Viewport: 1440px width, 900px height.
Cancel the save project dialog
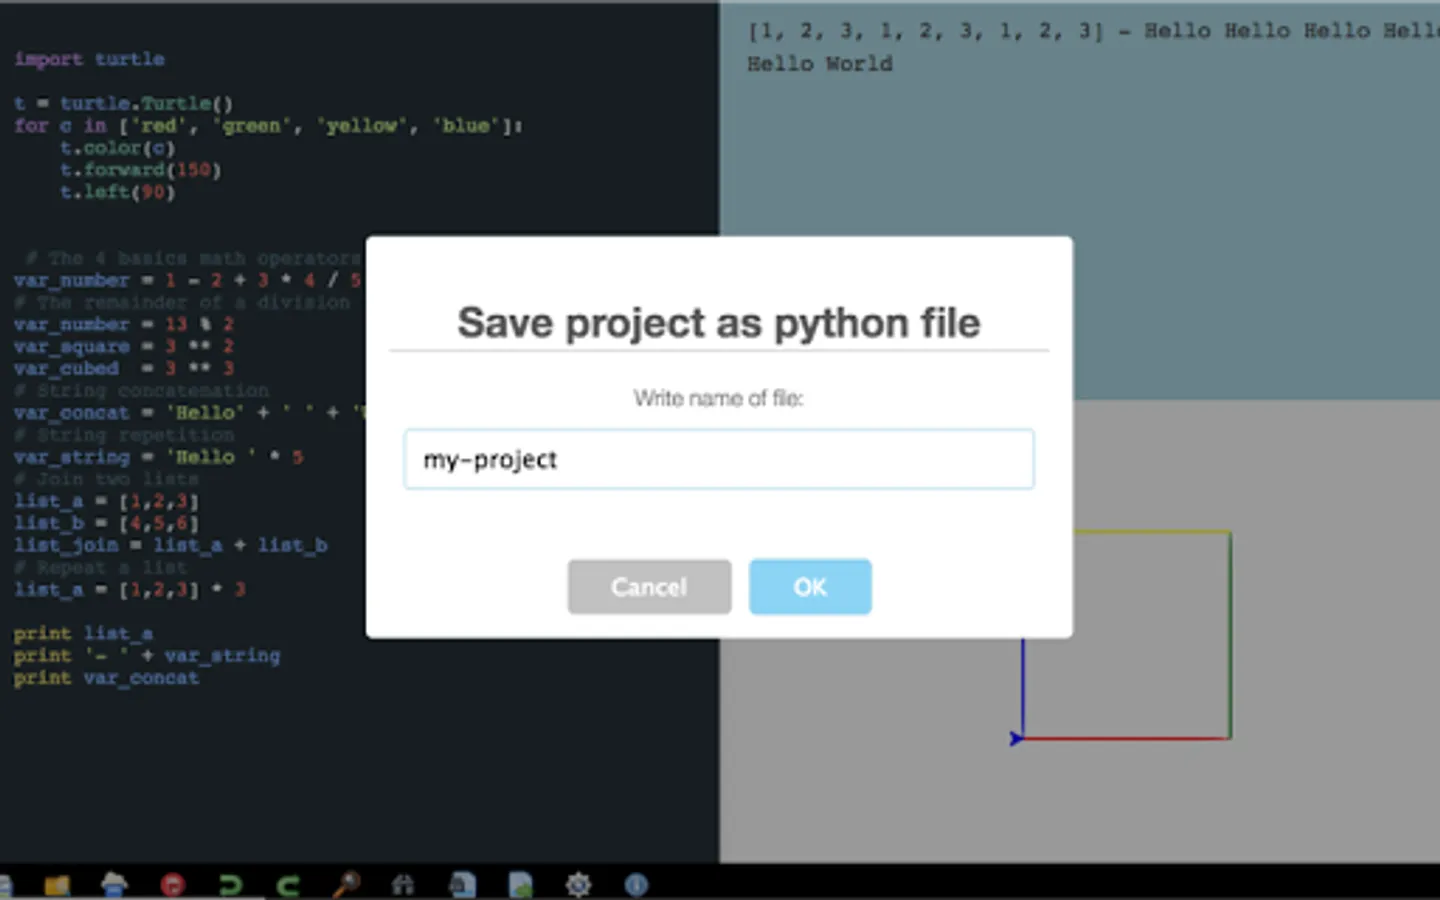coord(649,587)
